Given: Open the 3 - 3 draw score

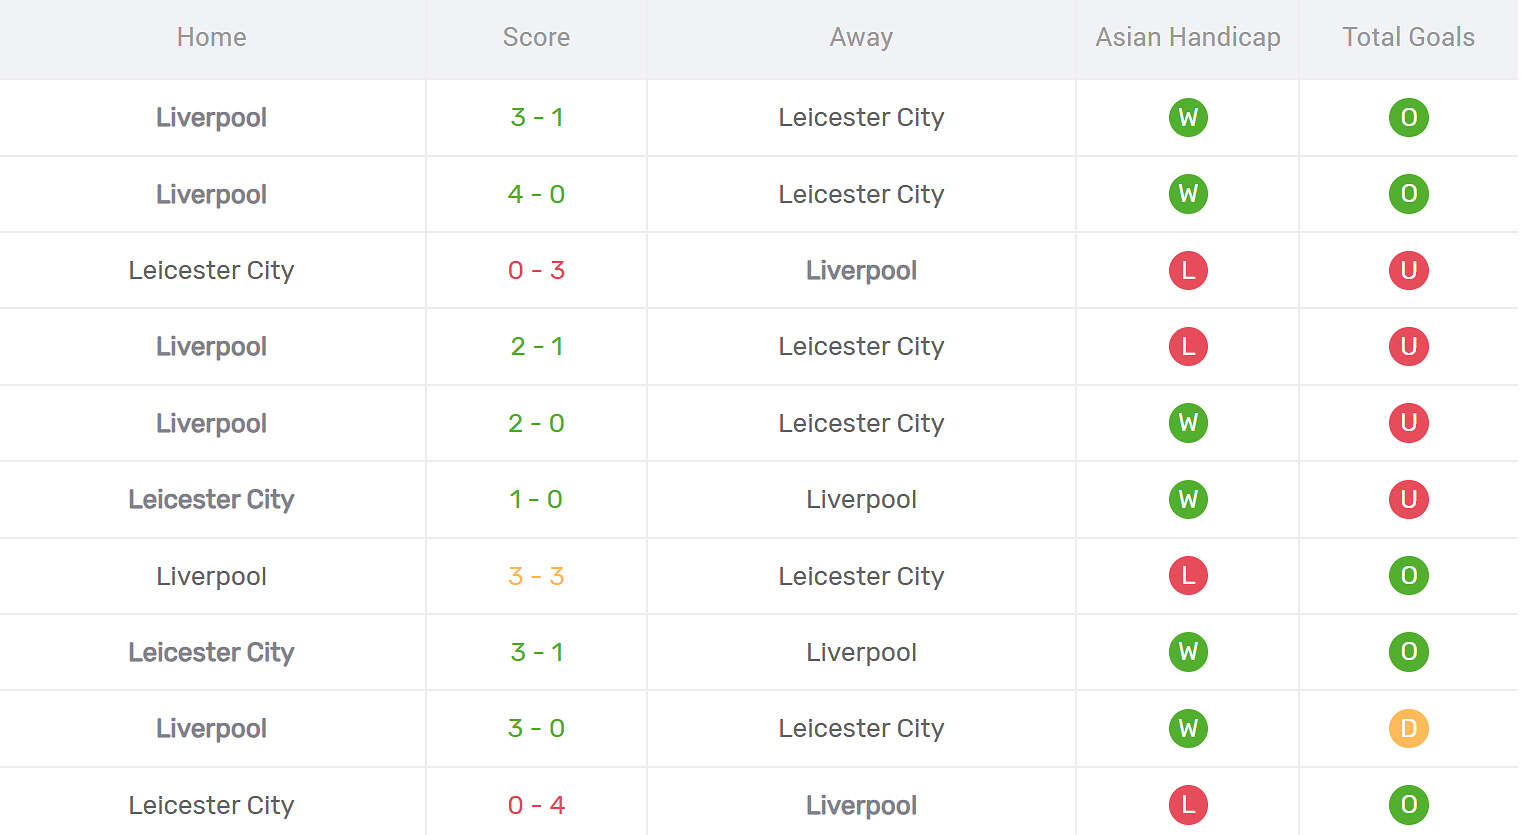Looking at the screenshot, I should 536,576.
